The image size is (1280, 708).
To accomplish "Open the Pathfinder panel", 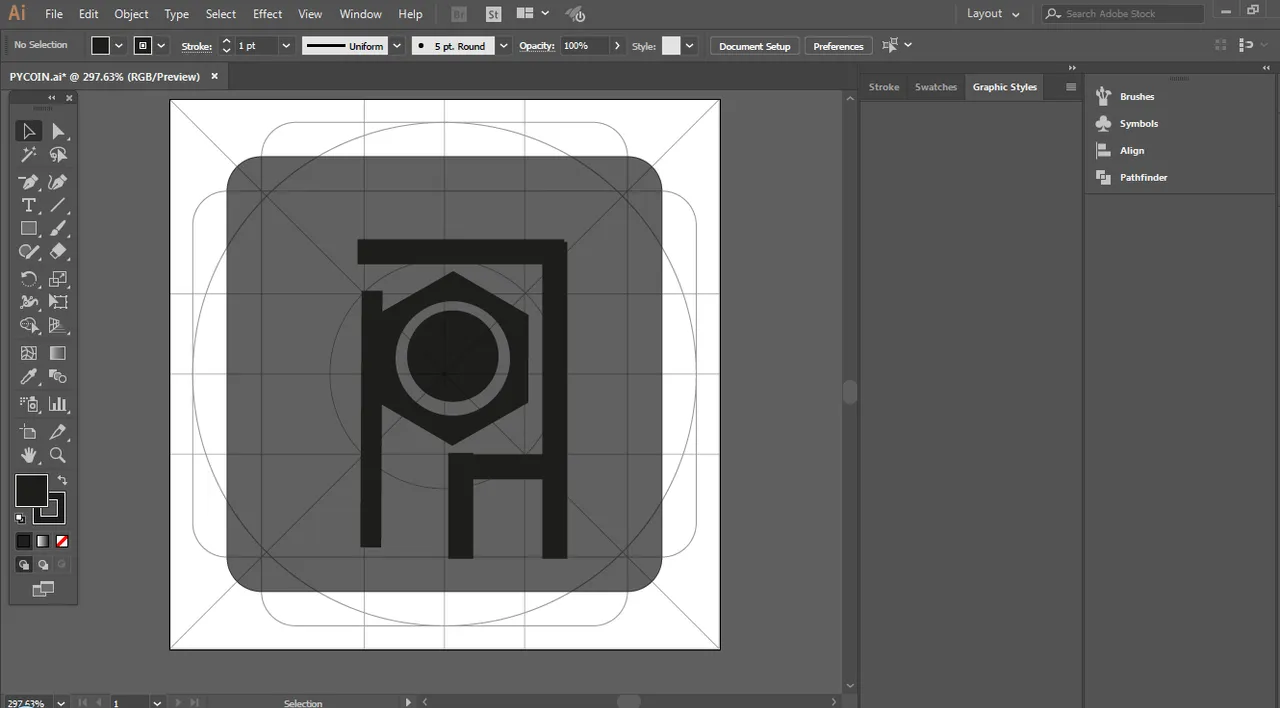I will coord(1144,178).
